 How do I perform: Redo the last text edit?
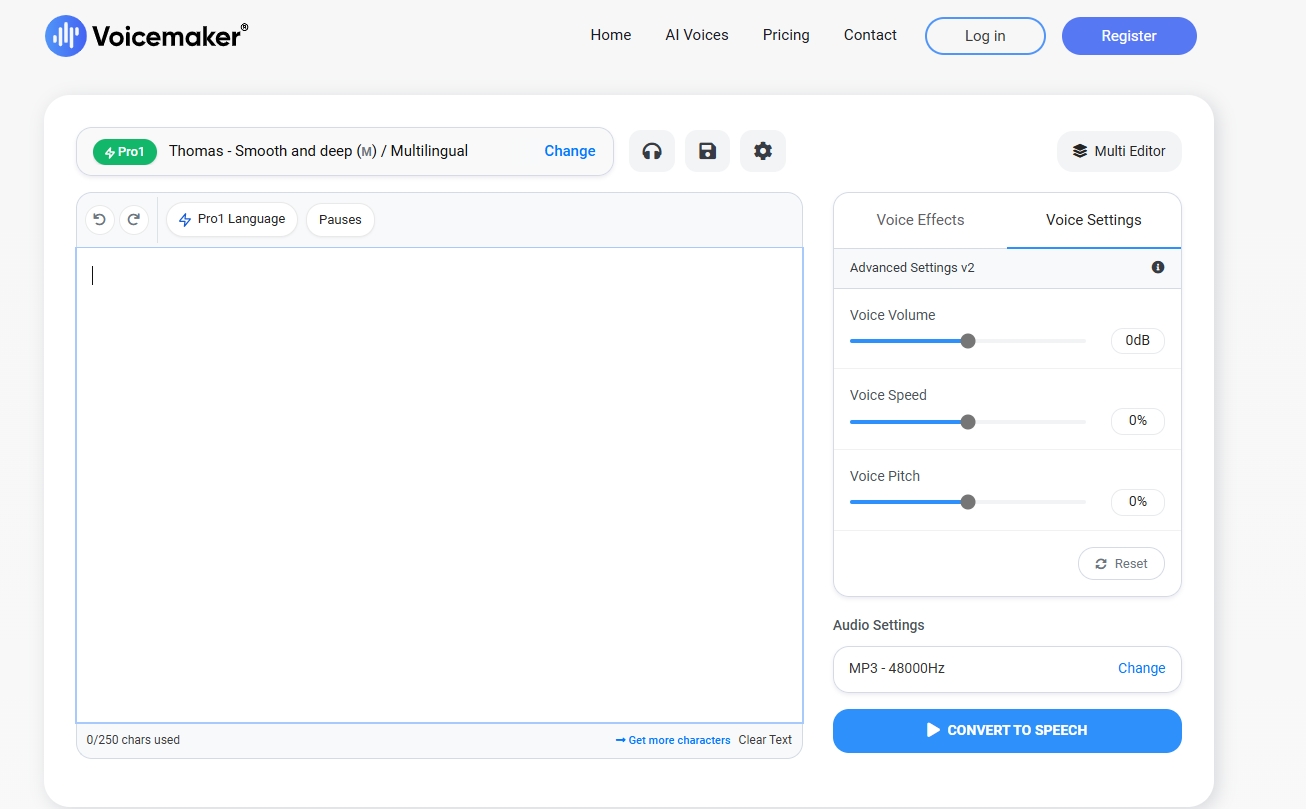pyautogui.click(x=134, y=220)
